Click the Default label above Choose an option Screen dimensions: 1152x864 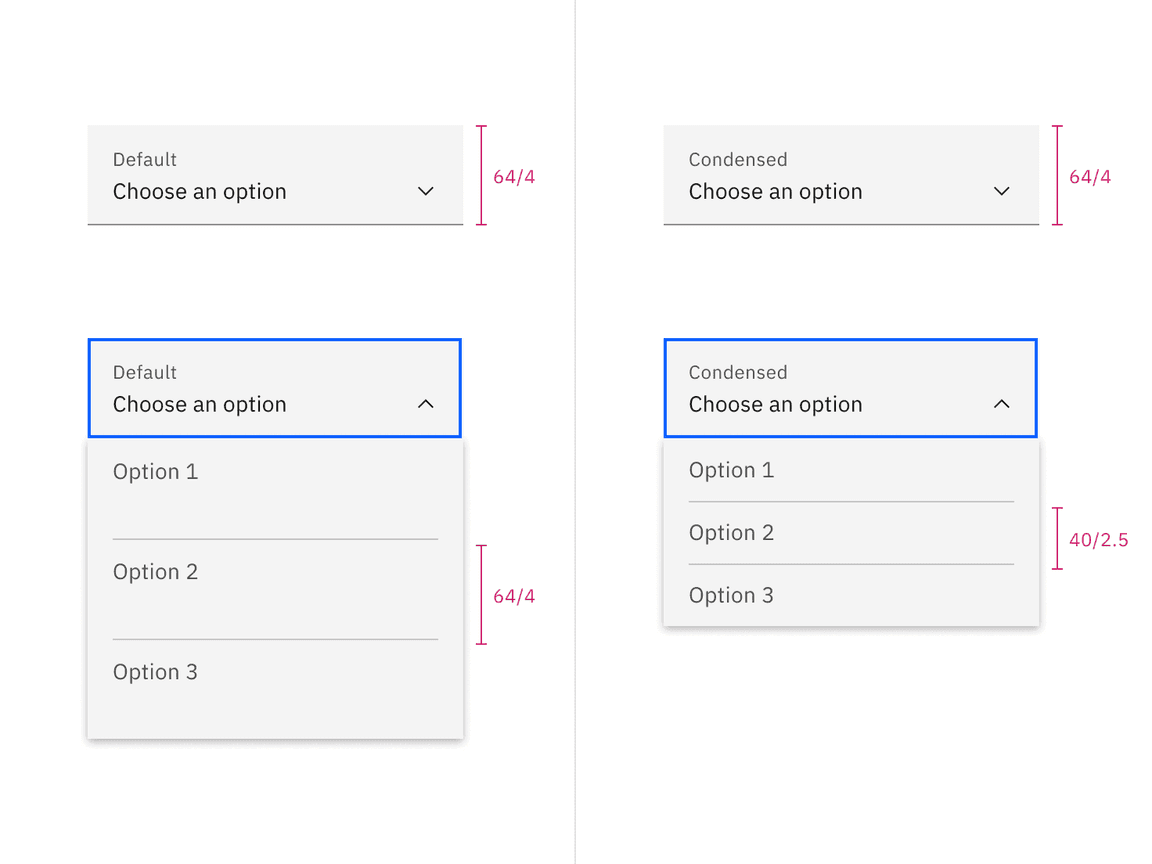[144, 159]
